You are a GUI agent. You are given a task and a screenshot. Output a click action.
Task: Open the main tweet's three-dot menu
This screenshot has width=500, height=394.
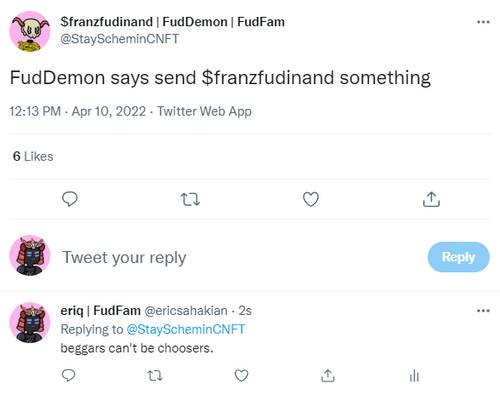tap(483, 22)
